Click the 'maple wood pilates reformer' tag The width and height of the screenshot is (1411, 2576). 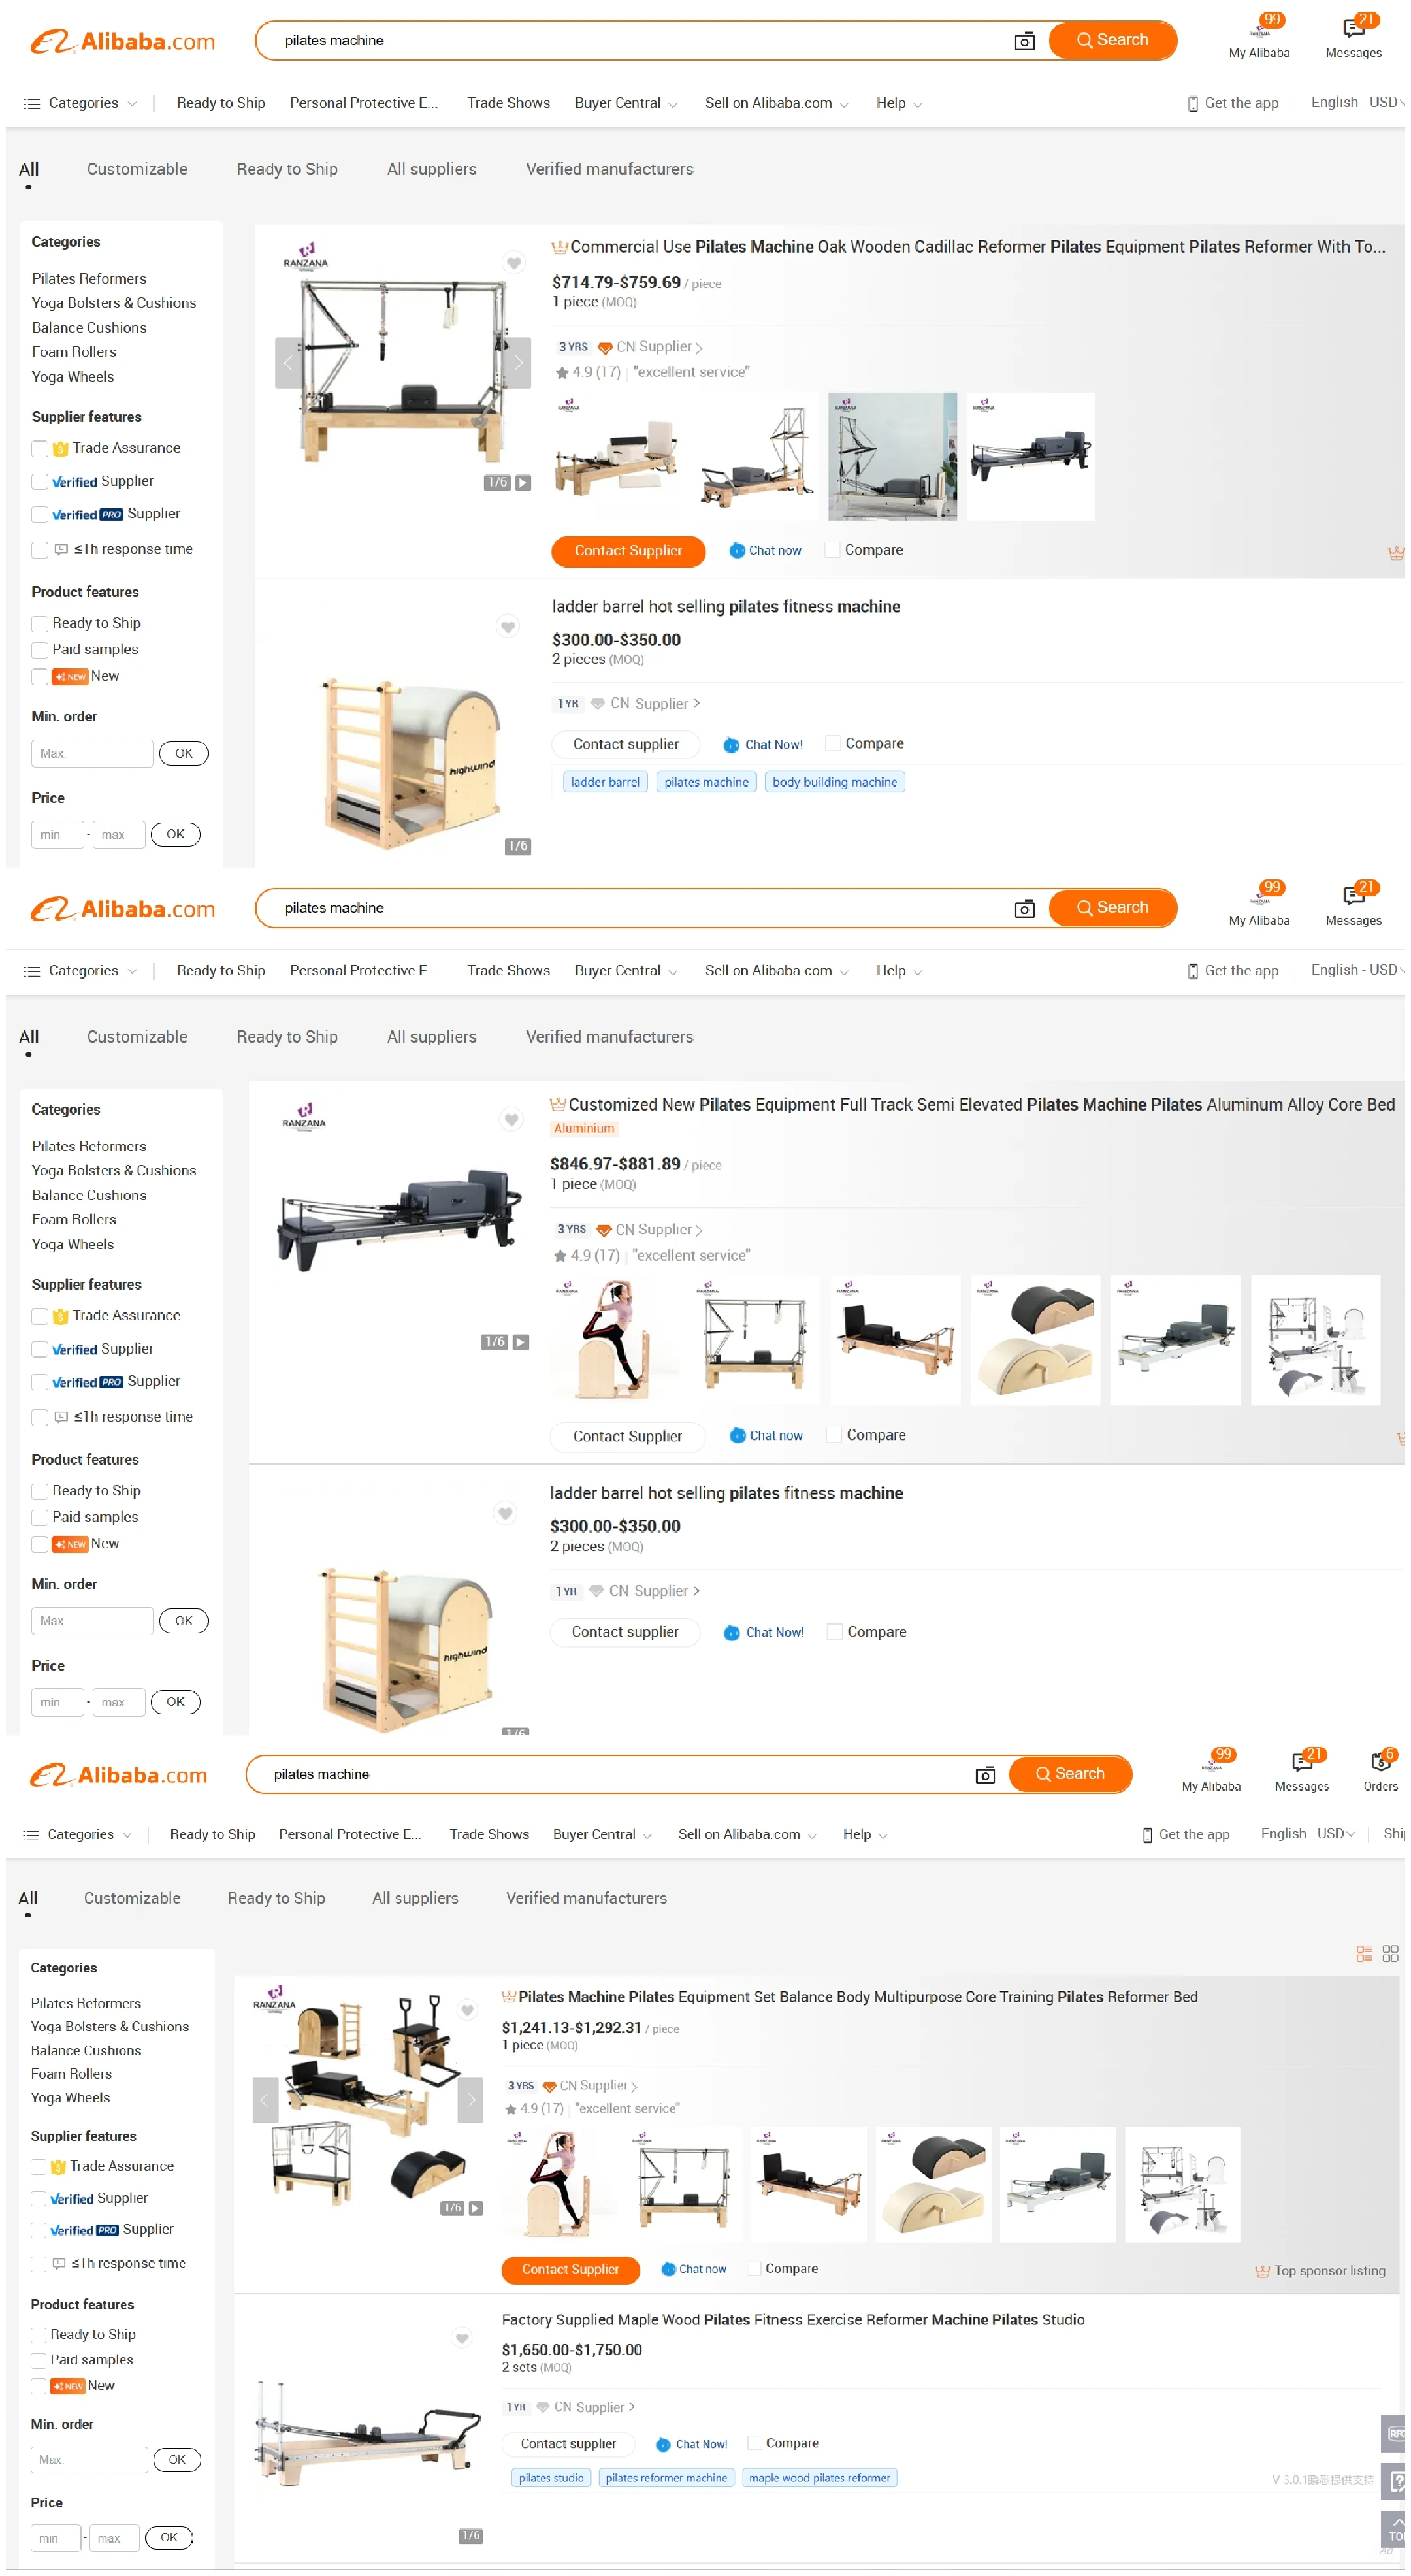point(819,2478)
